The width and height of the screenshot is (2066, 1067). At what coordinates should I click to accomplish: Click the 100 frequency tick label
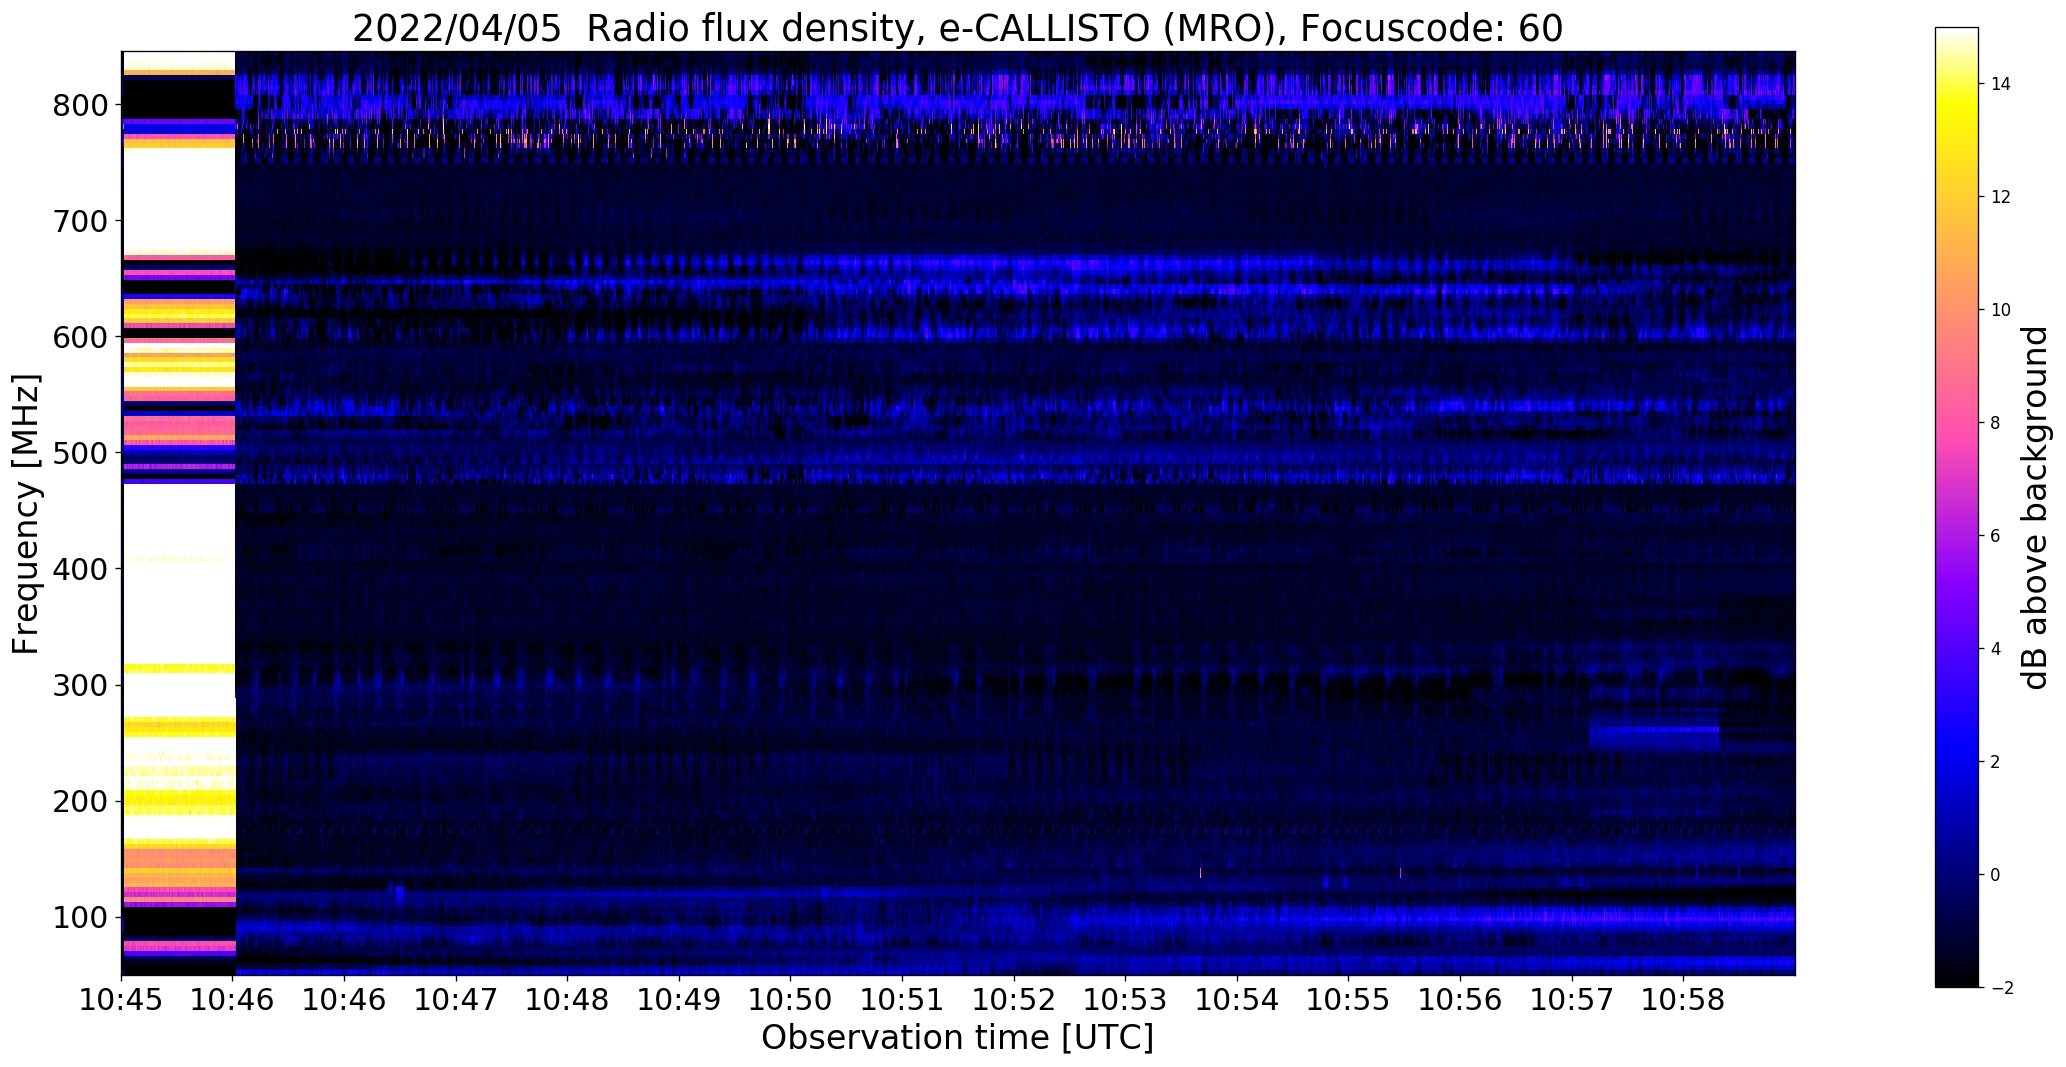[x=78, y=917]
